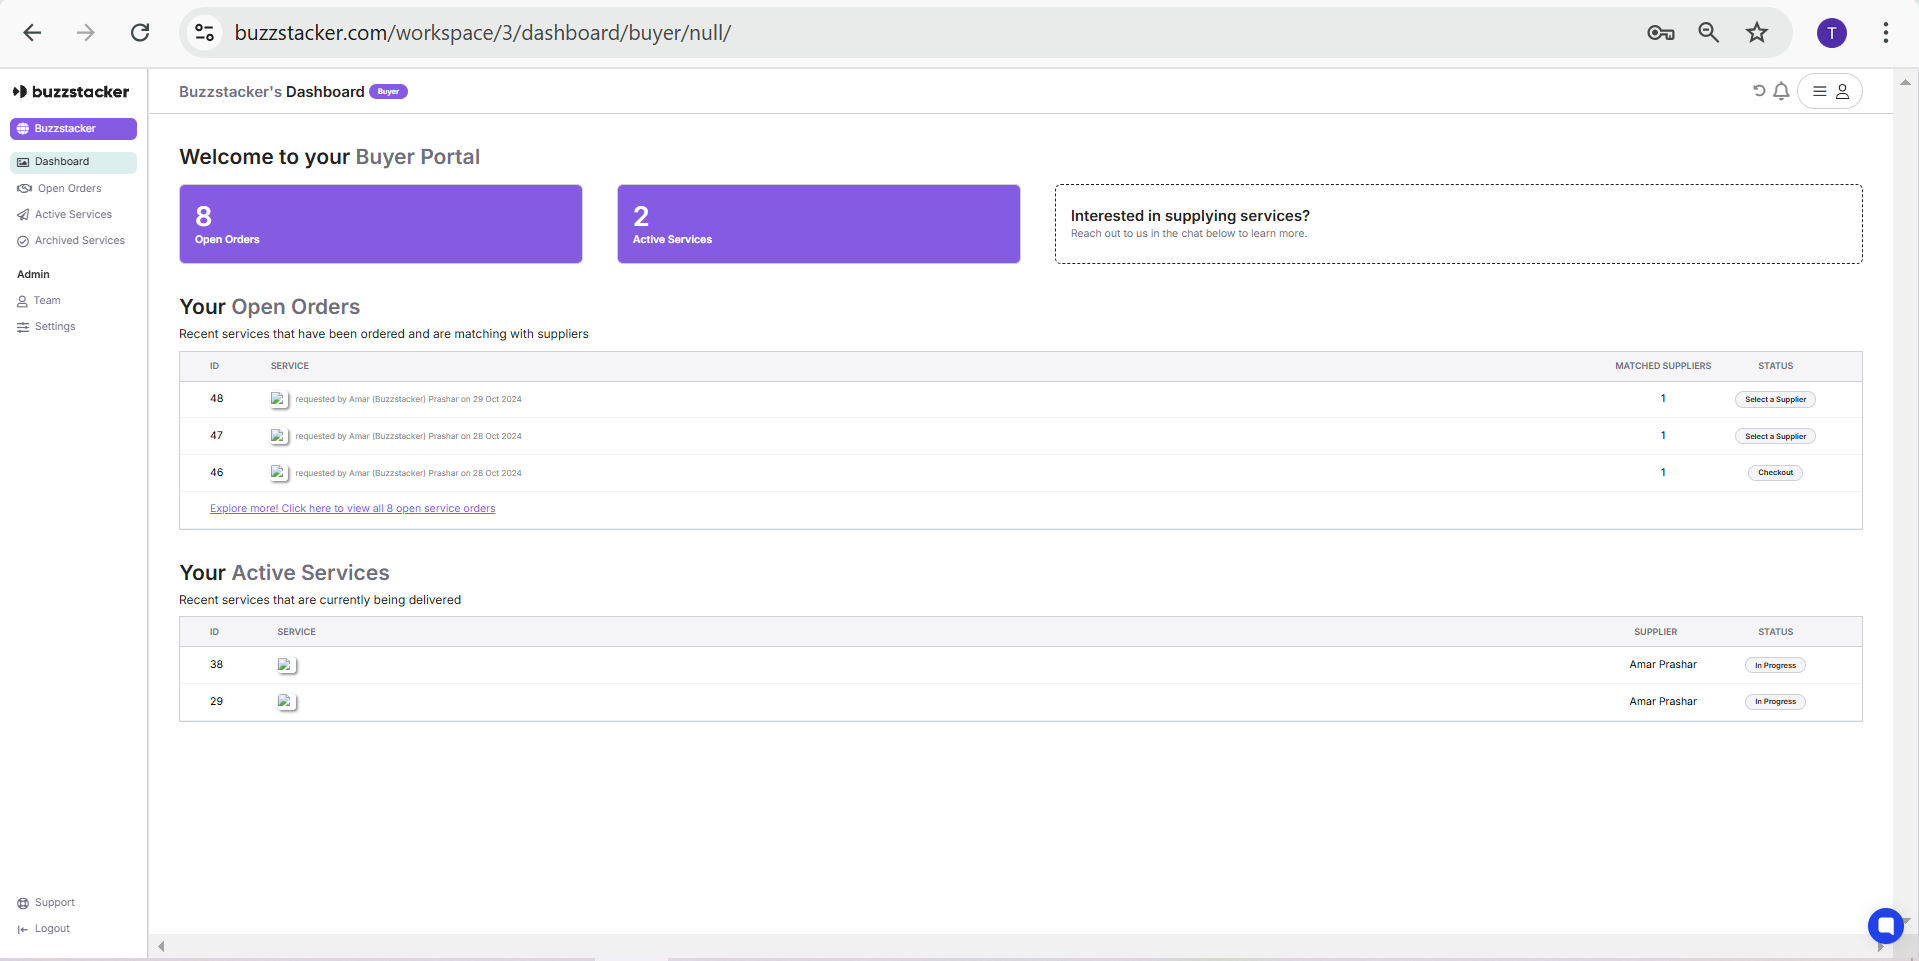Click Select a Supplier for order 47

click(x=1775, y=437)
